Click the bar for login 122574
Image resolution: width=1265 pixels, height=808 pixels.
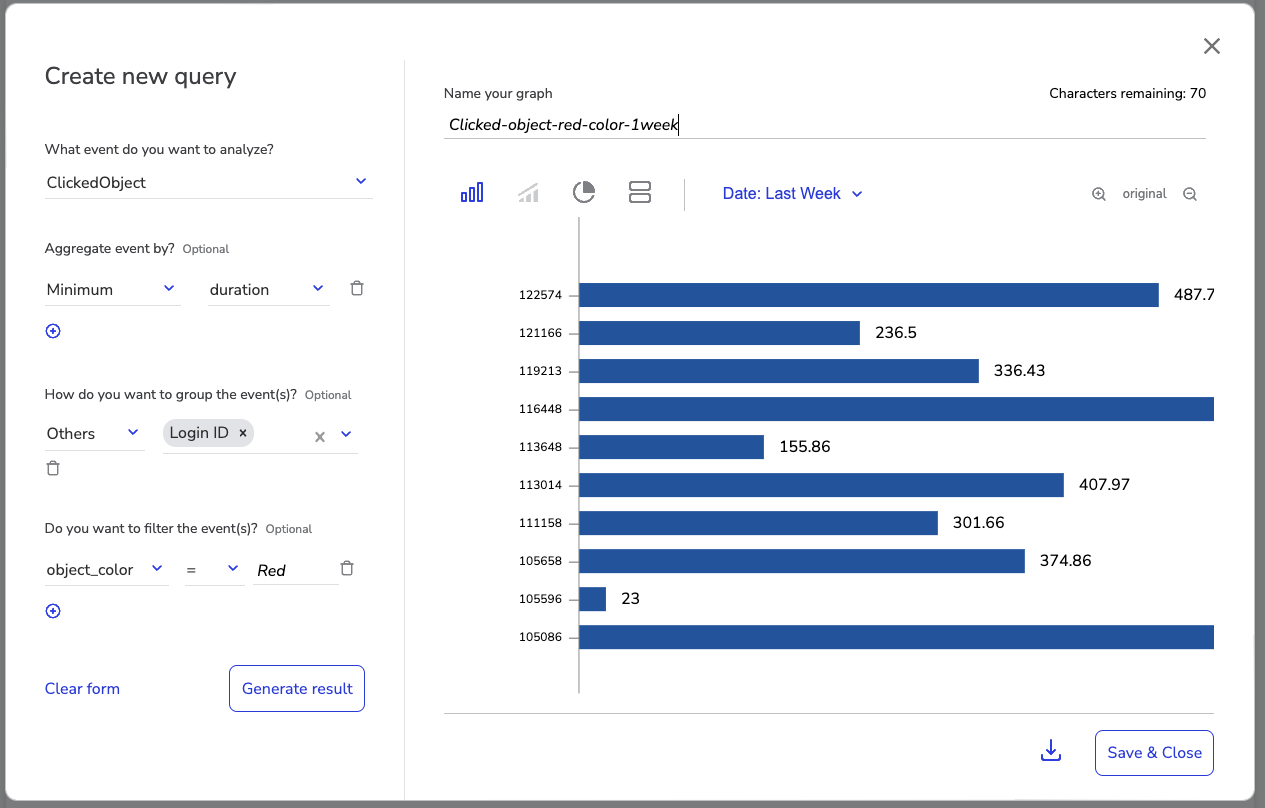pyautogui.click(x=868, y=295)
